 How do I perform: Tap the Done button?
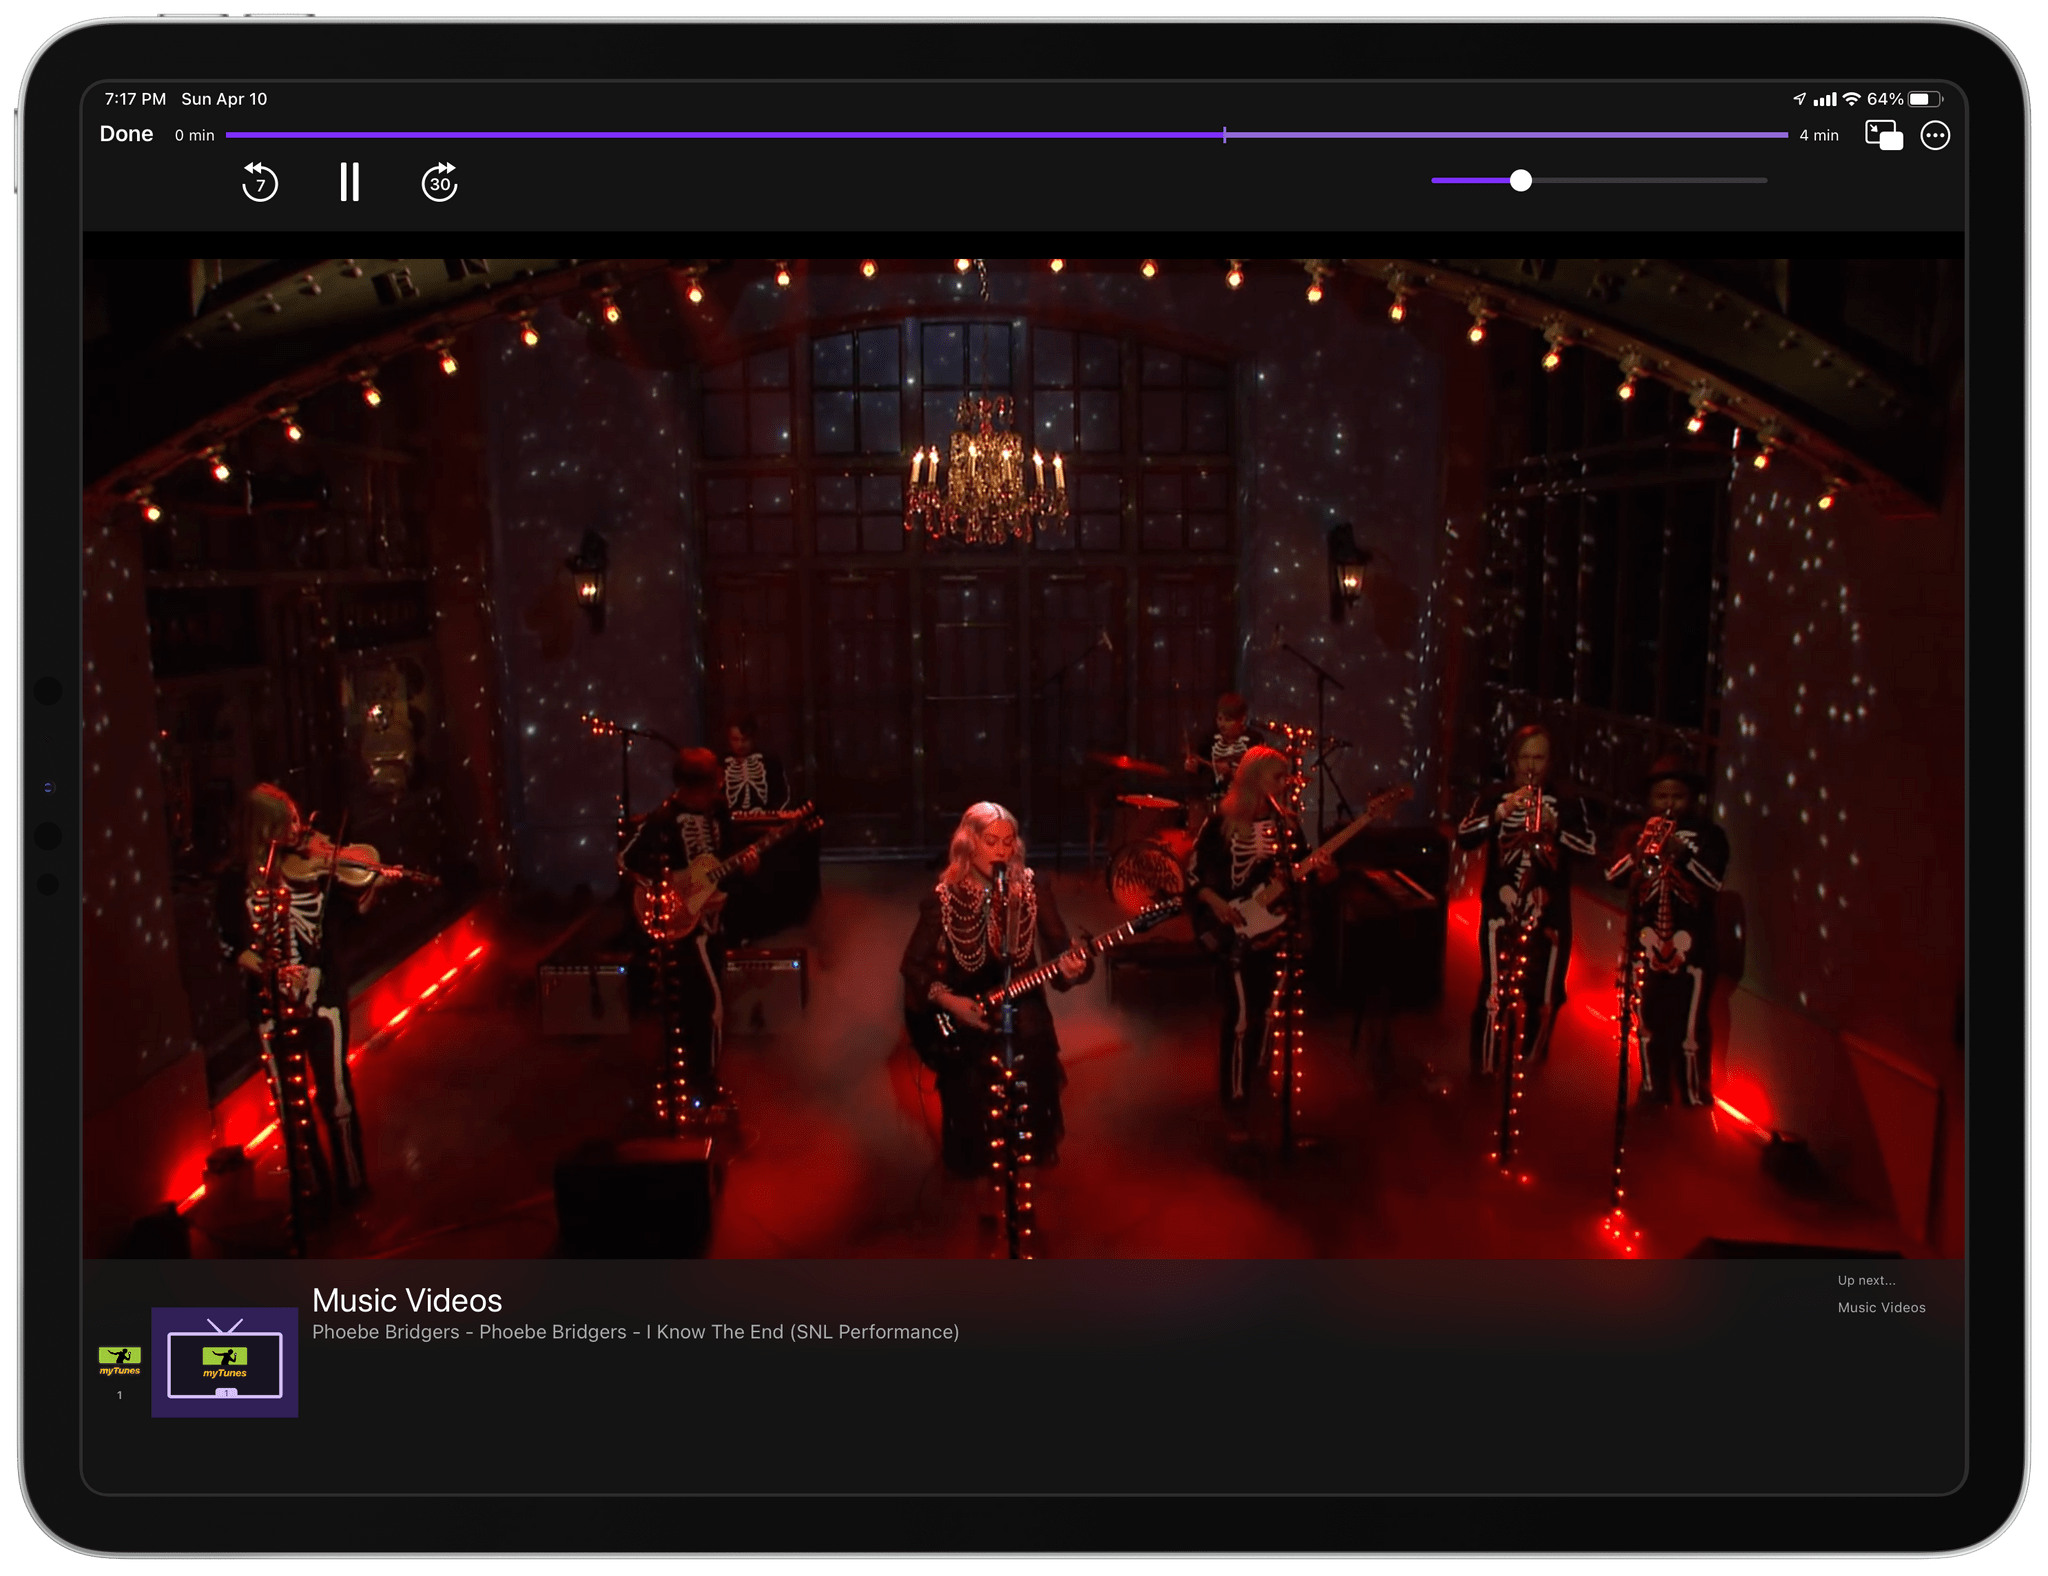pyautogui.click(x=126, y=134)
